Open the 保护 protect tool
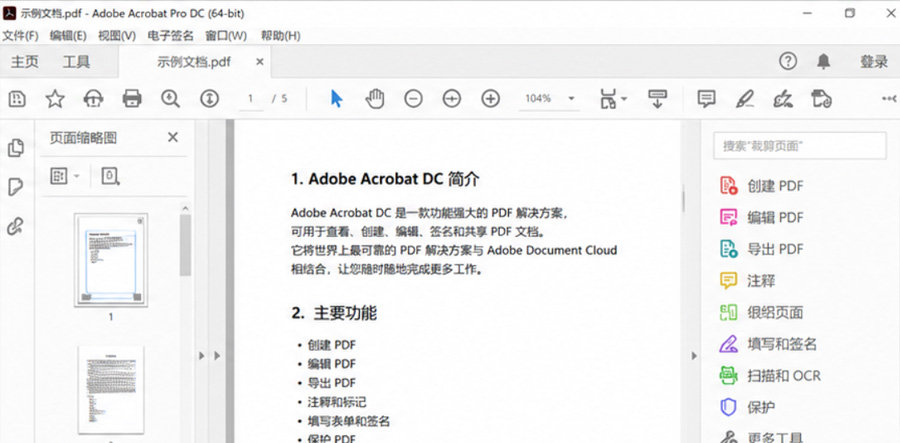Image resolution: width=900 pixels, height=443 pixels. click(747, 407)
